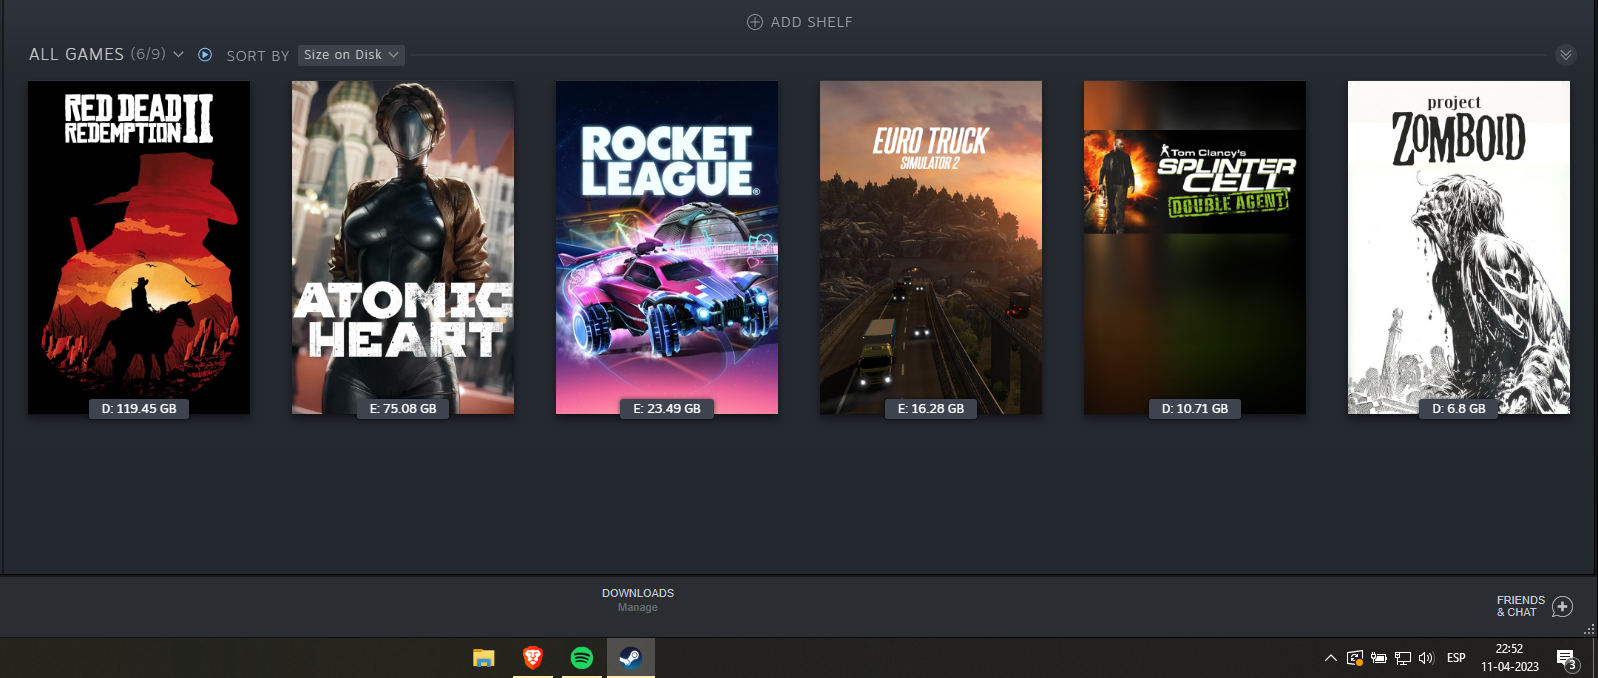Click the ALL GAMES shelf title

pos(76,54)
